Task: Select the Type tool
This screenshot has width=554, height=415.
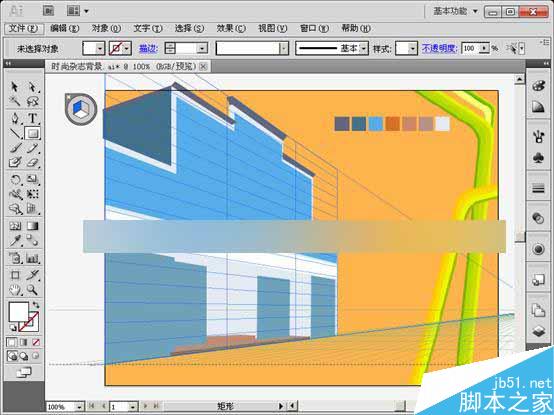Action: [x=33, y=118]
